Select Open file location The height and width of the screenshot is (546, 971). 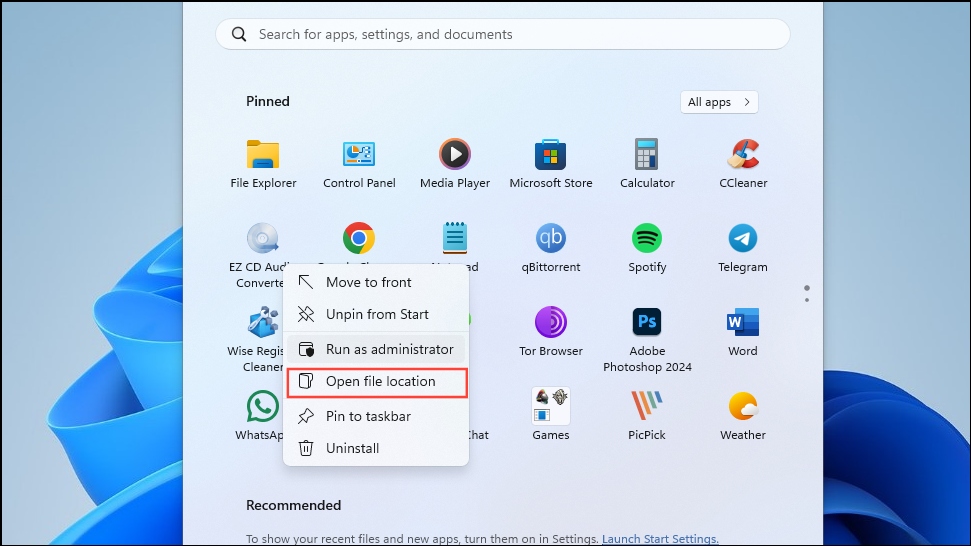pyautogui.click(x=376, y=381)
